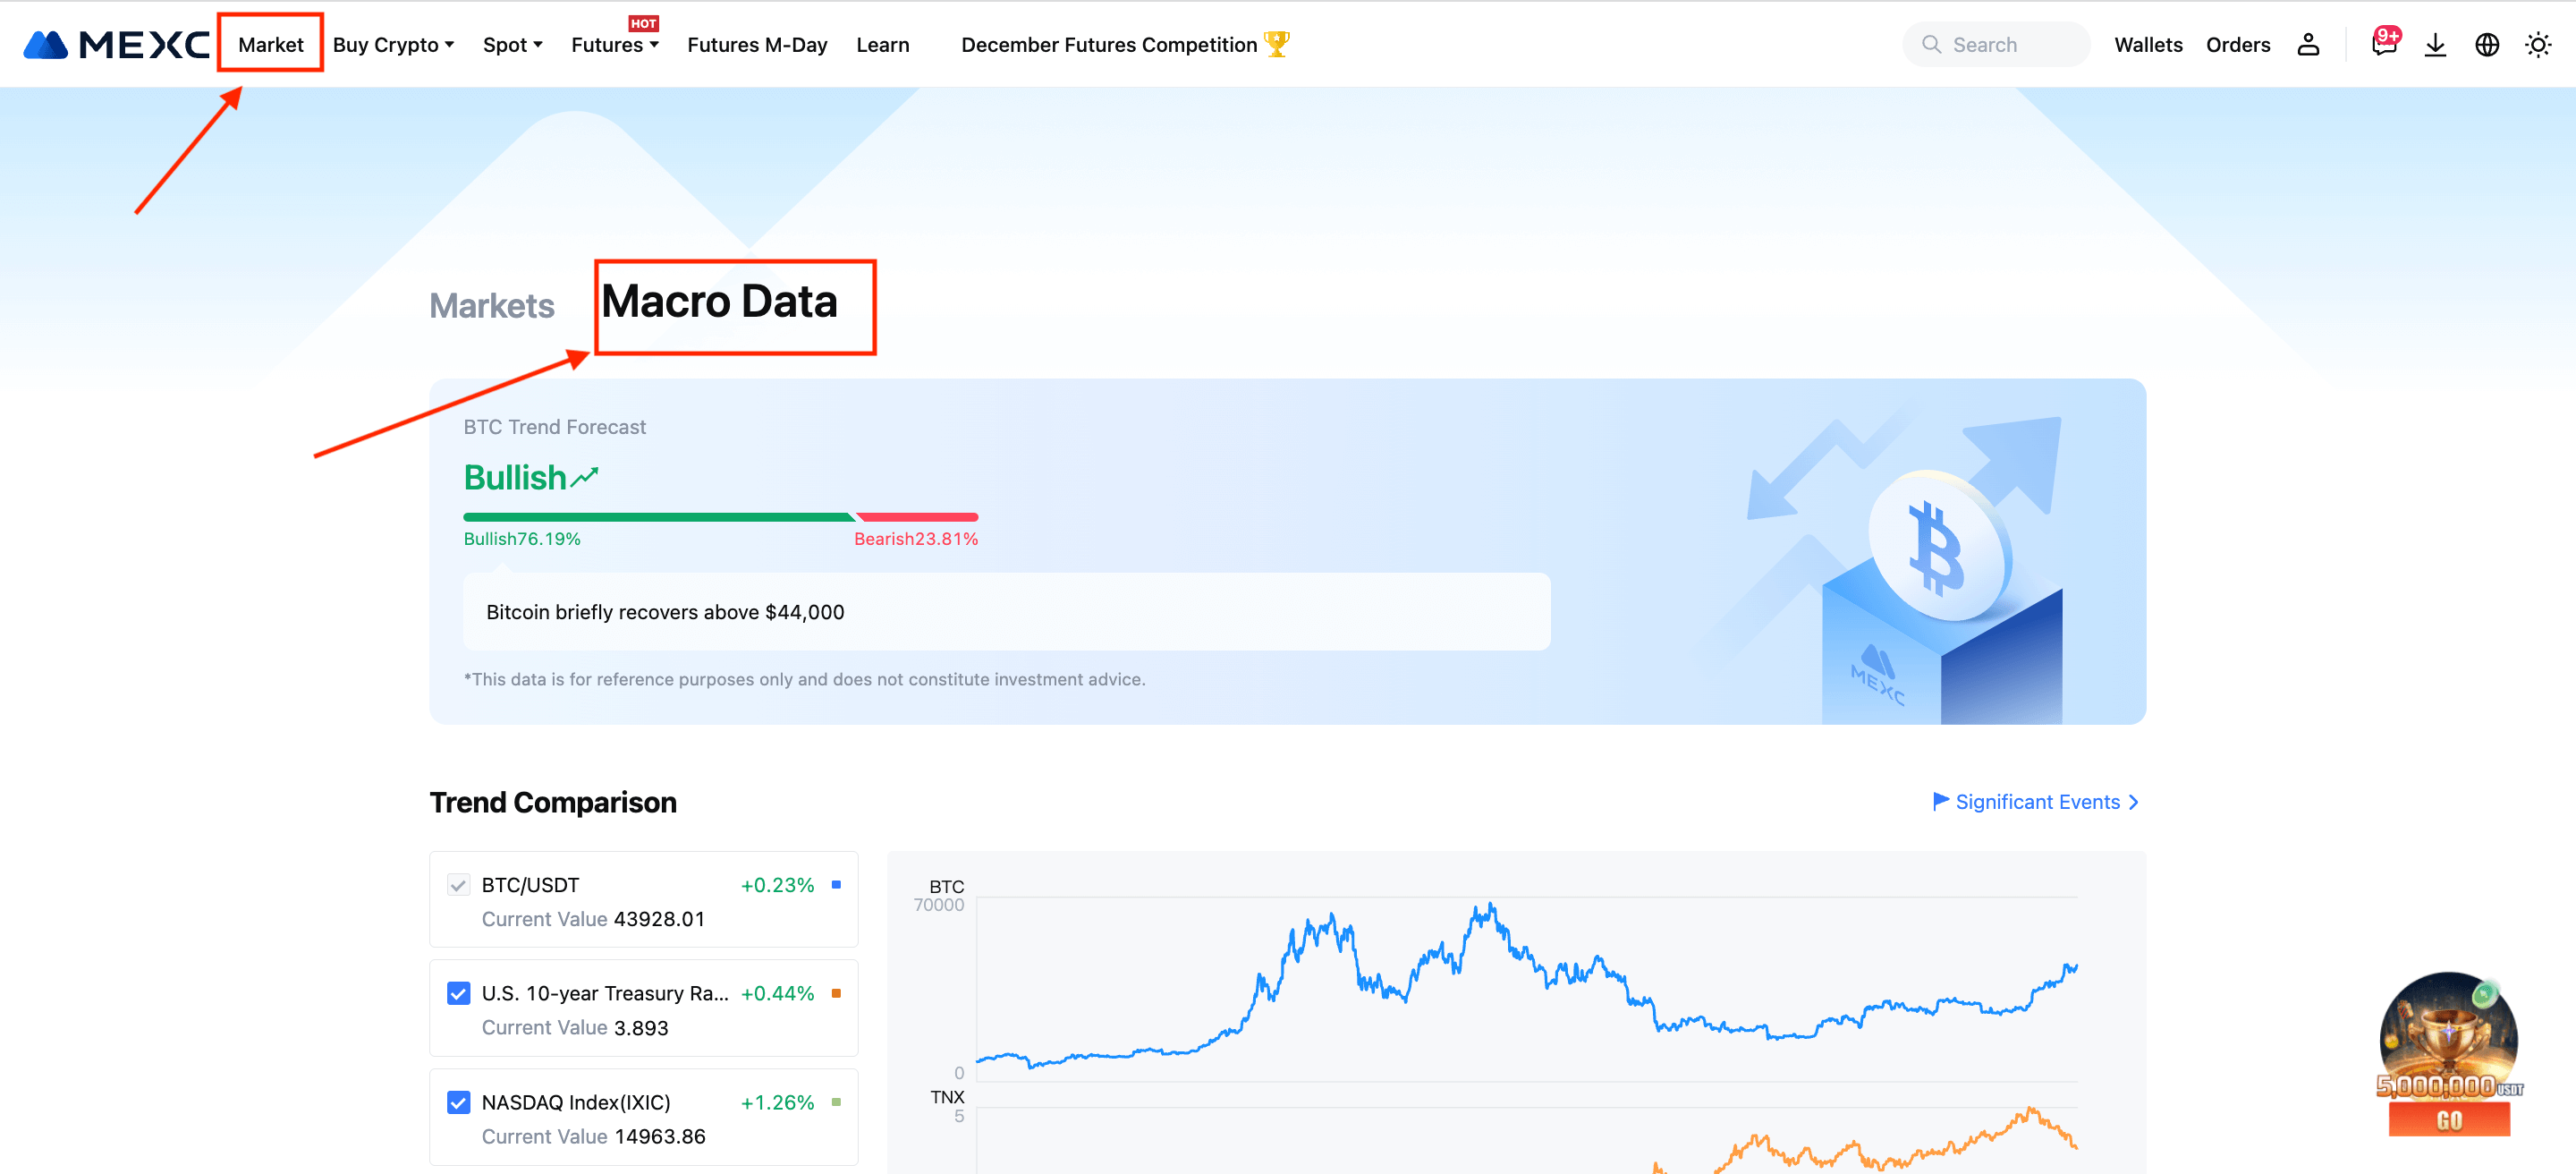2576x1174 pixels.
Task: Click NASDAQ green color swatch
Action: [837, 1102]
